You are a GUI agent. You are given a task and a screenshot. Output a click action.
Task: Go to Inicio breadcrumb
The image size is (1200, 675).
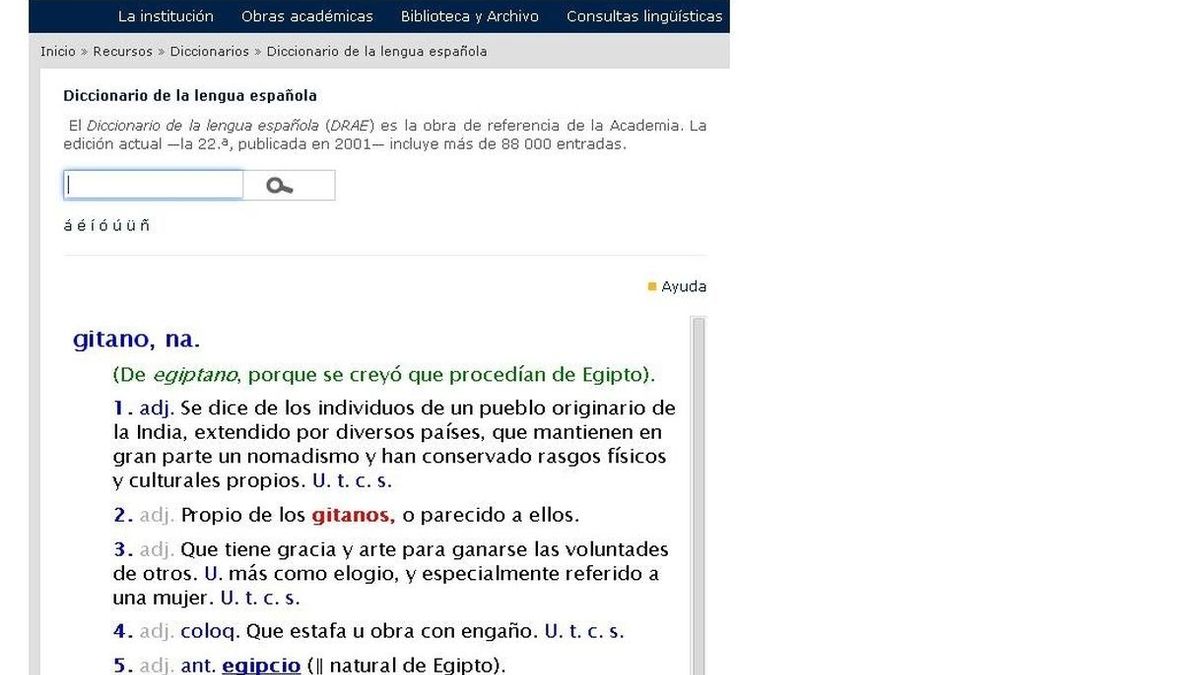coord(58,51)
